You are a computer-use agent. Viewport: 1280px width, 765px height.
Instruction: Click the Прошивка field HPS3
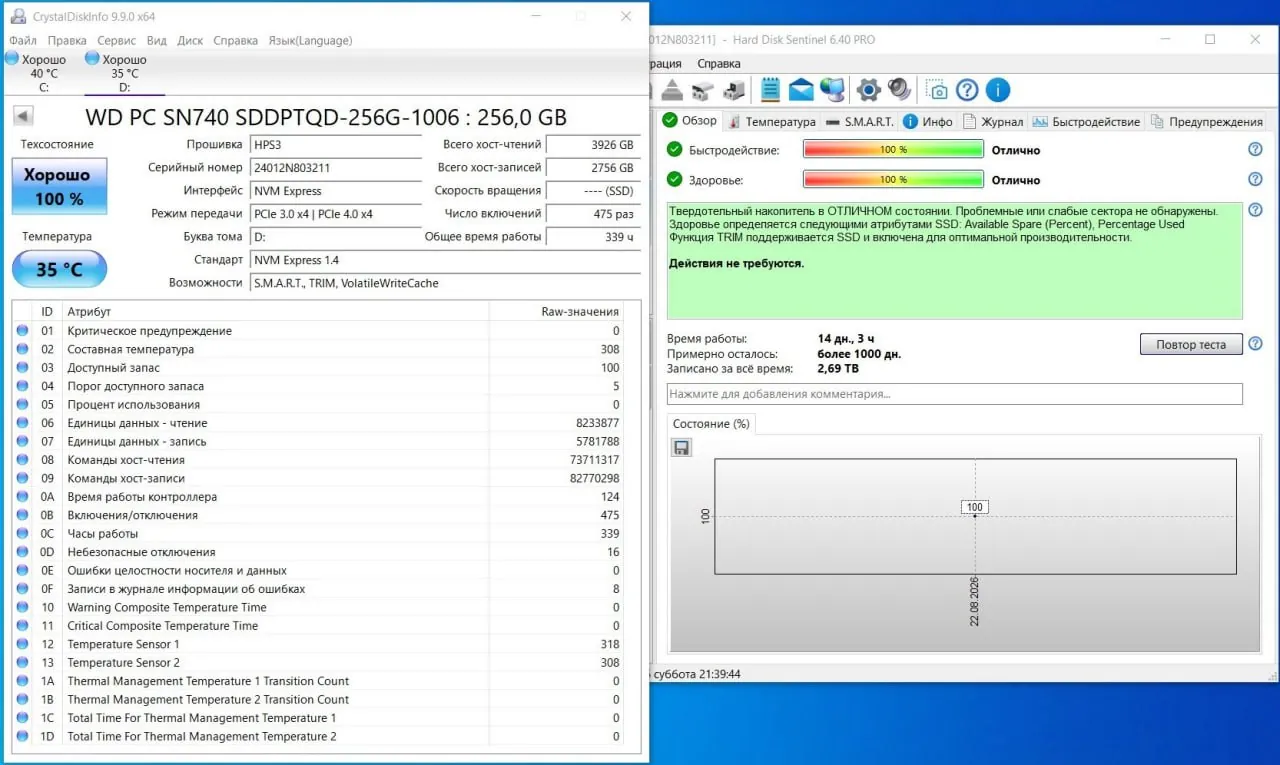click(335, 145)
